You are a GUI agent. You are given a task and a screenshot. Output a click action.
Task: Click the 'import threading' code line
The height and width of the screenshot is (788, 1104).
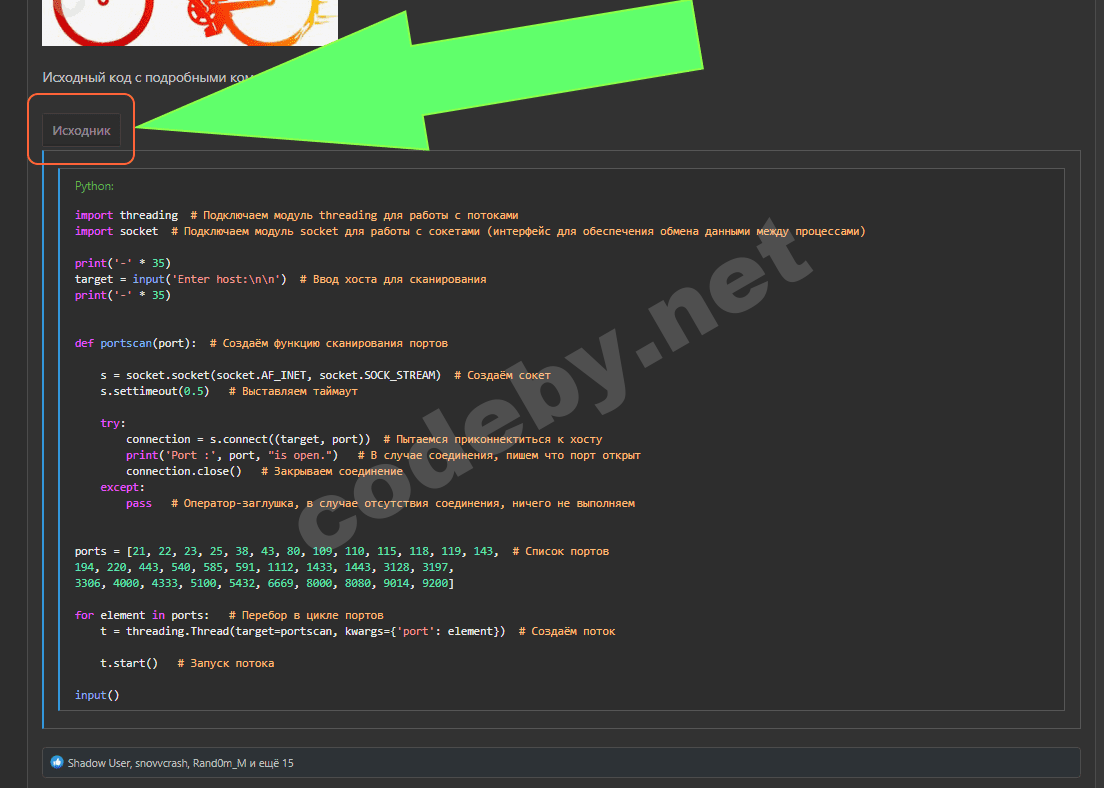296,215
